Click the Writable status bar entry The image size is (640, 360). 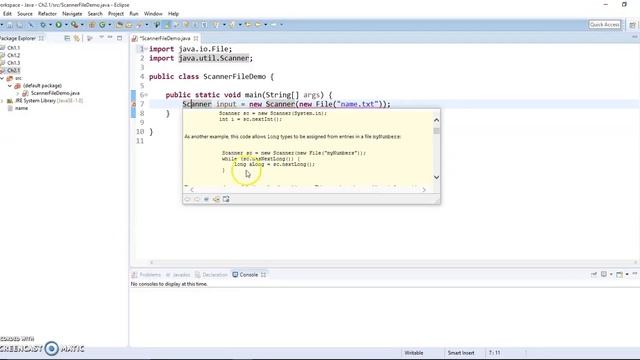coord(413,353)
